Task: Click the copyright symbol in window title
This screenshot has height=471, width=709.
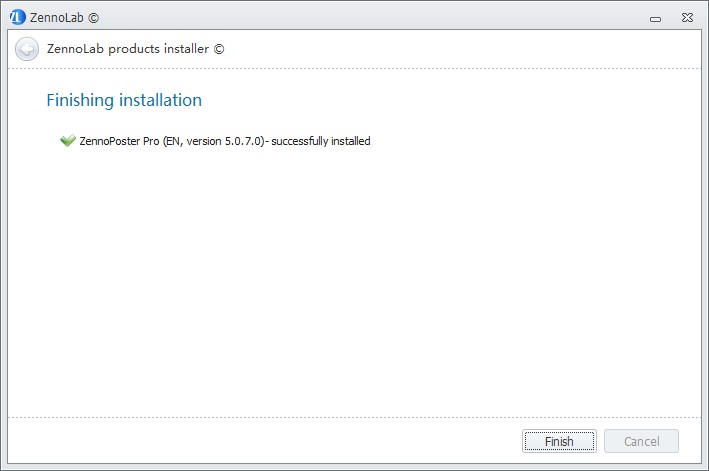Action: pyautogui.click(x=93, y=18)
